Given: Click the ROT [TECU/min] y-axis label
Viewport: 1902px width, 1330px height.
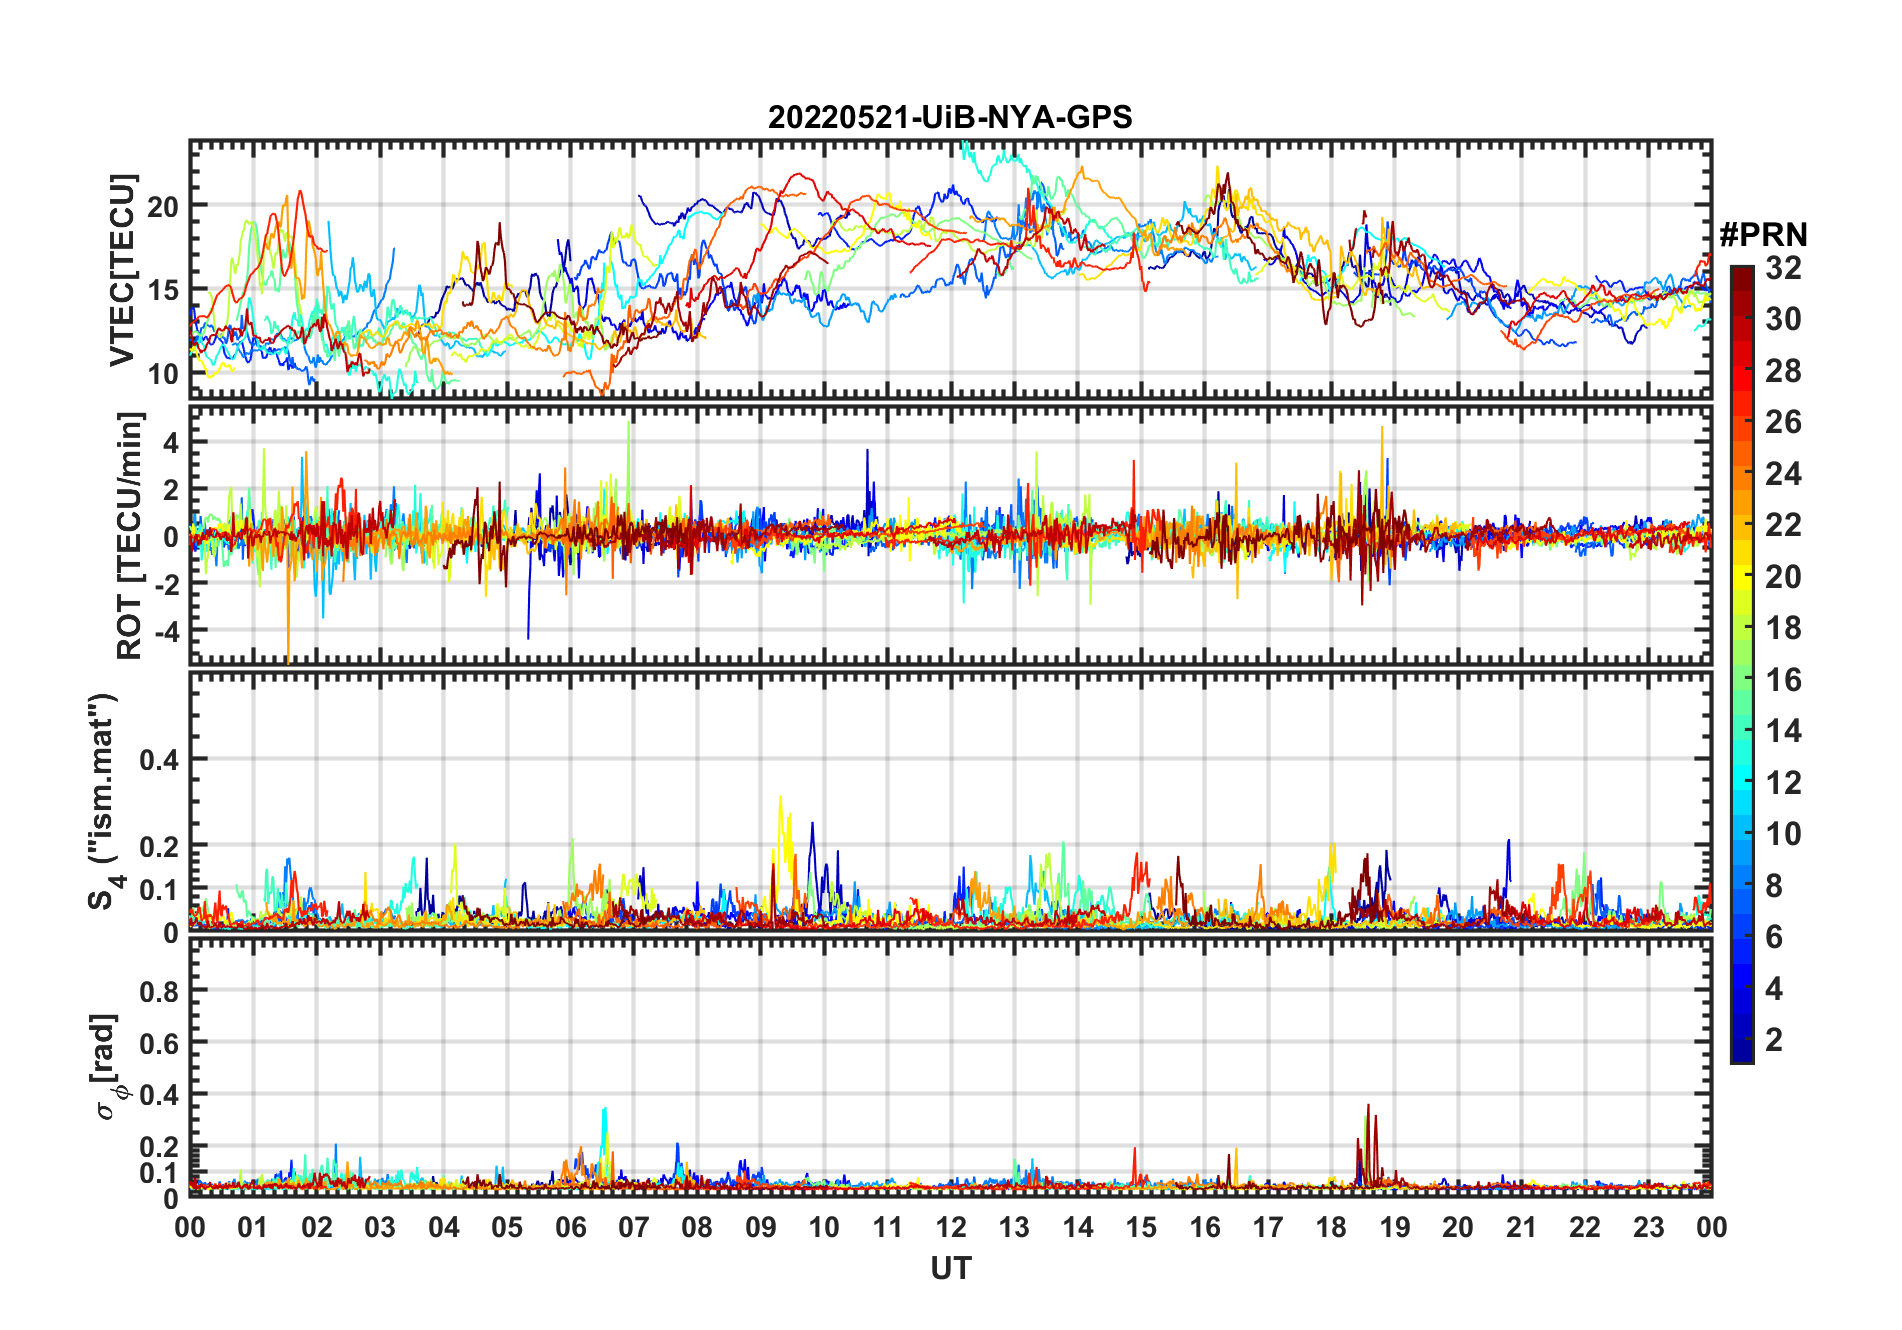Looking at the screenshot, I should pyautogui.click(x=130, y=535).
